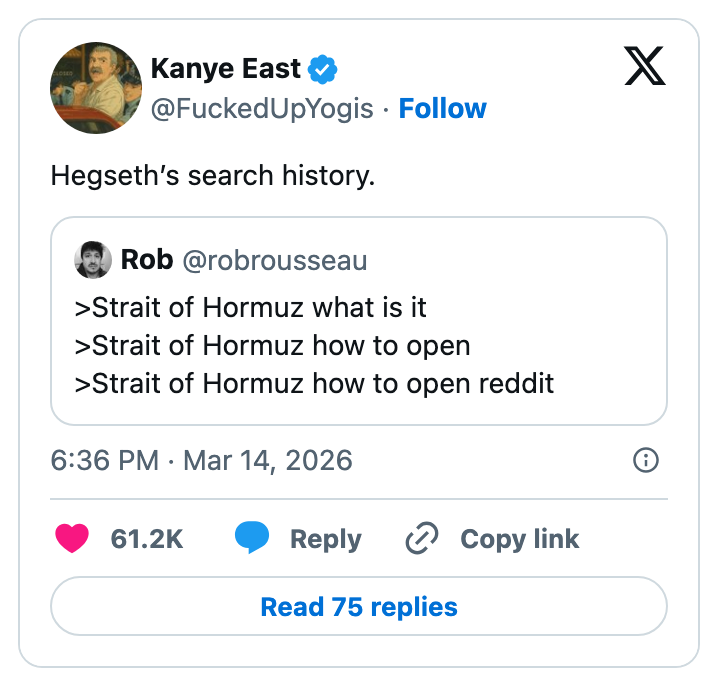Open the Read 75 replies button
The width and height of the screenshot is (722, 688).
click(359, 607)
